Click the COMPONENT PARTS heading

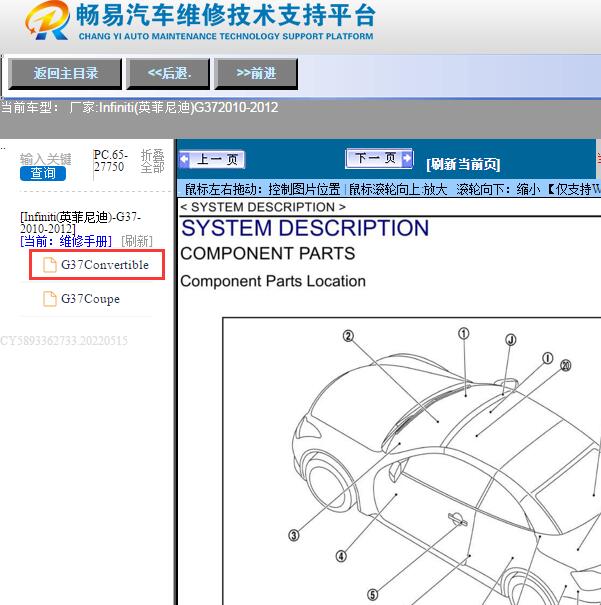click(268, 253)
